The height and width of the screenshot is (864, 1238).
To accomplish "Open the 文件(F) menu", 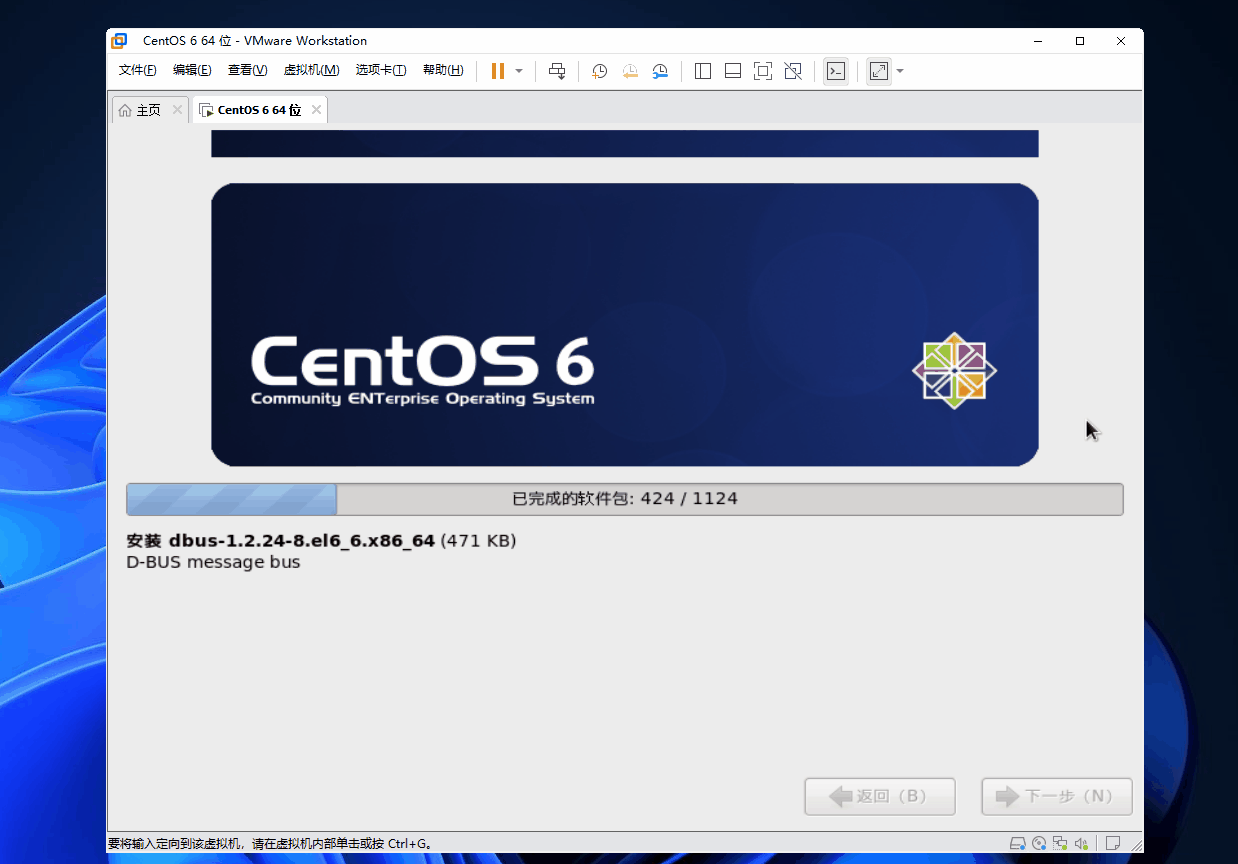I will tap(138, 70).
